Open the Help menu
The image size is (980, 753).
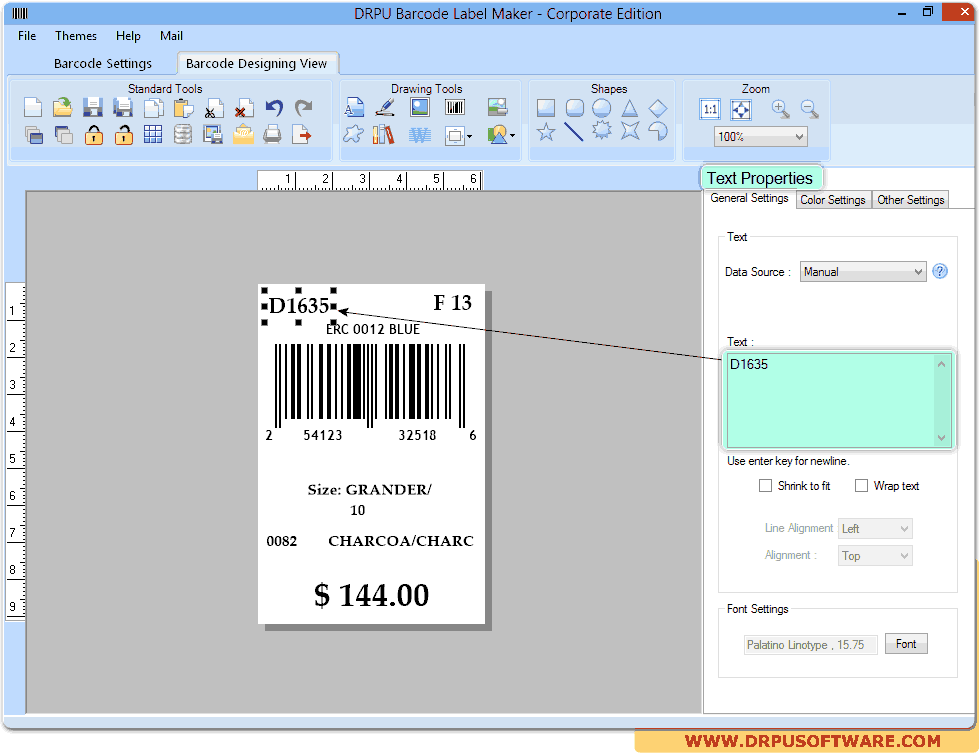click(128, 36)
